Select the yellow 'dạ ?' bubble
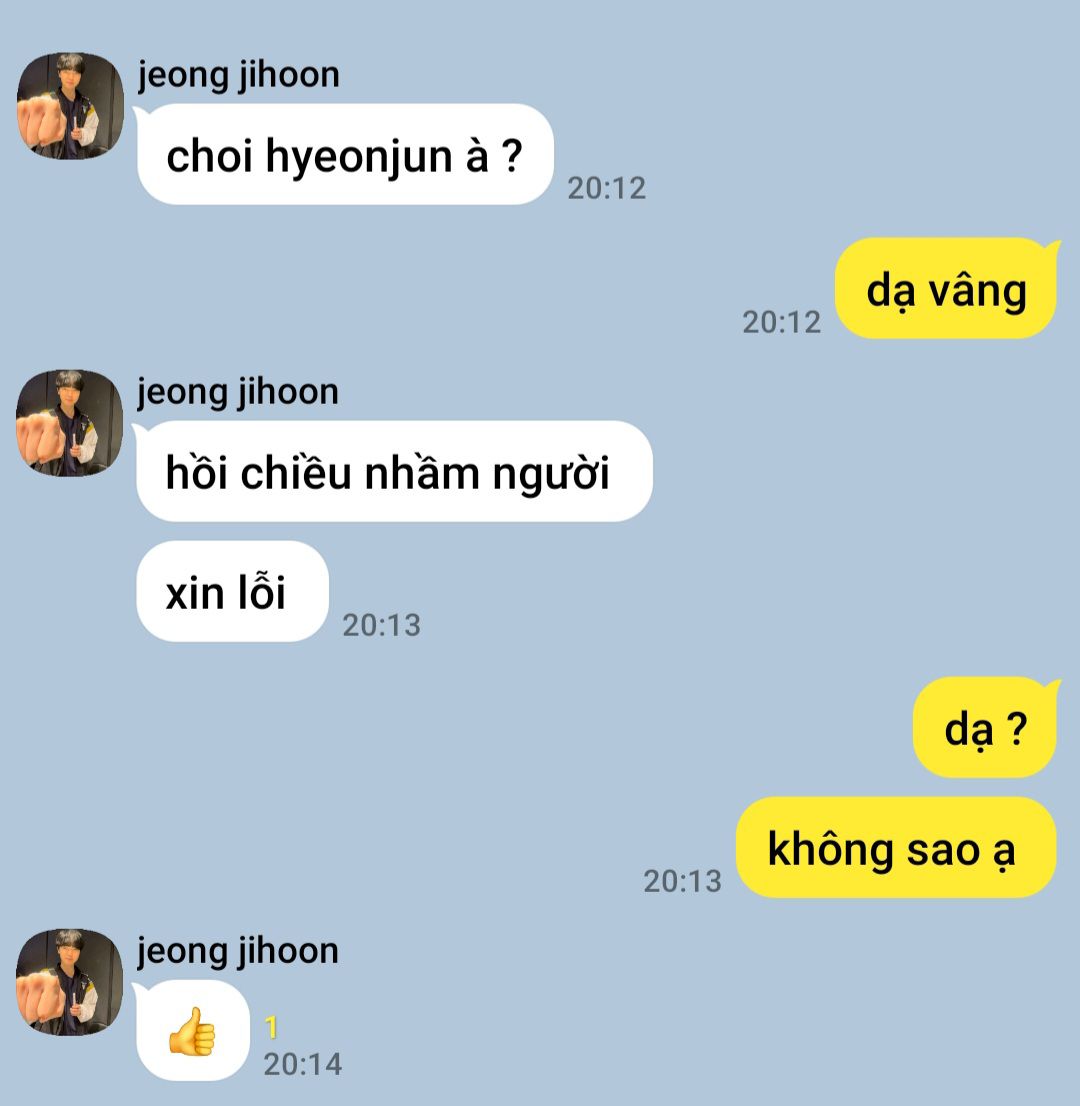Screen dimensions: 1080x1106 (x=985, y=727)
